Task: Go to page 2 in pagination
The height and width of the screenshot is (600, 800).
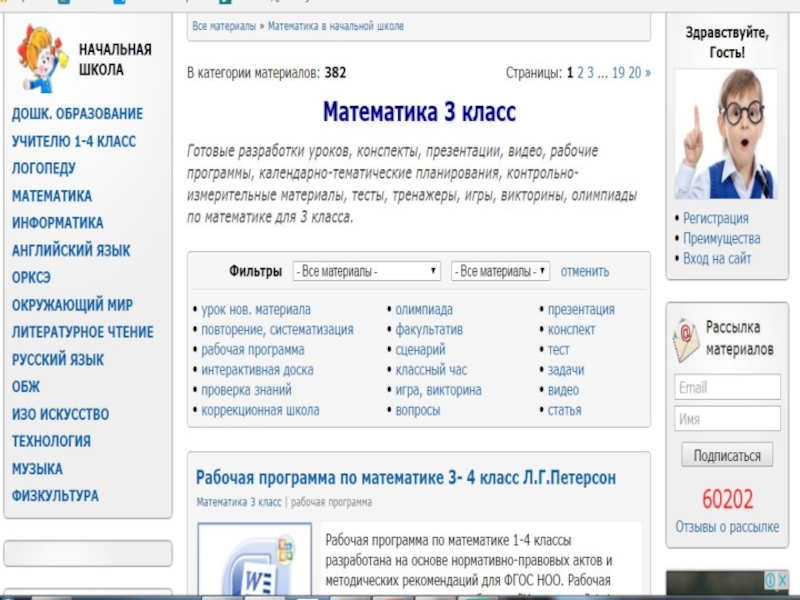Action: [x=580, y=73]
